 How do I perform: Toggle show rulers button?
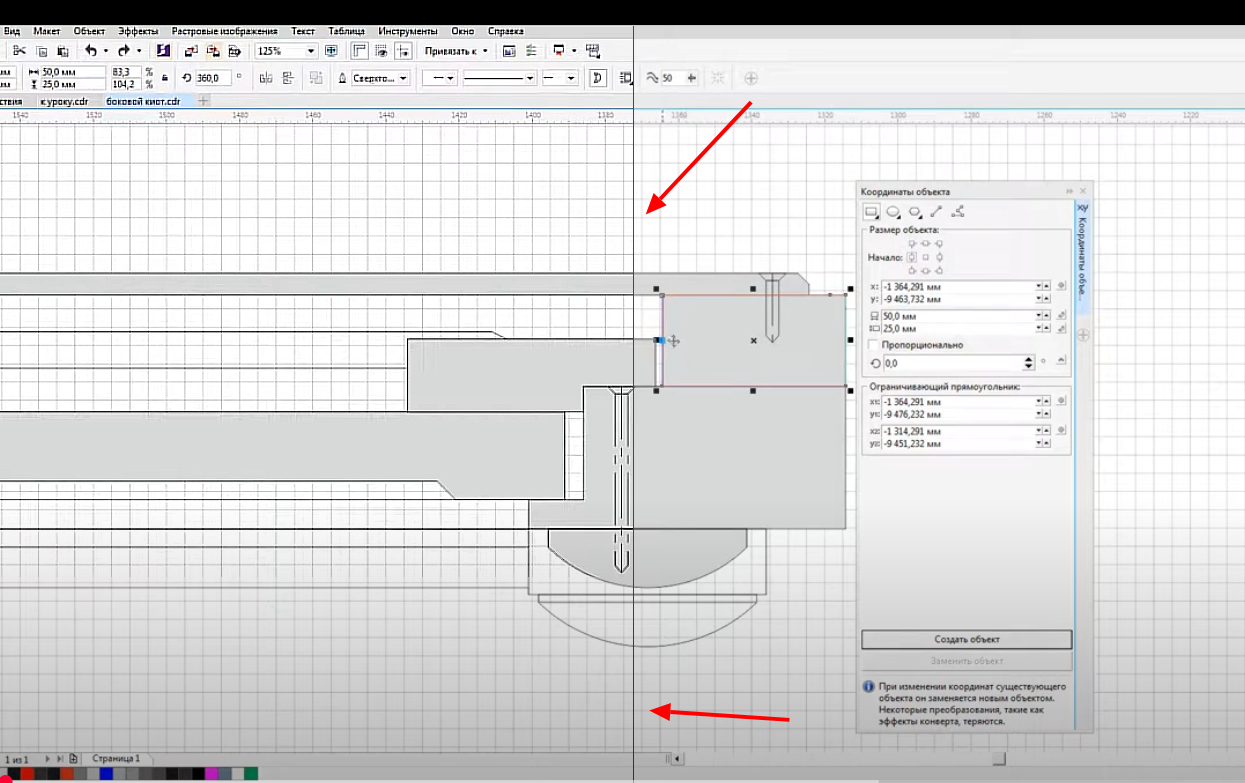360,51
